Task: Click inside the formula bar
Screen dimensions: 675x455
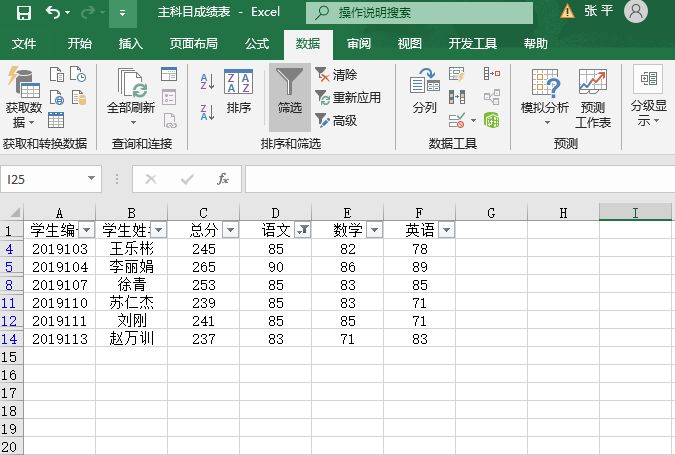Action: coord(460,179)
